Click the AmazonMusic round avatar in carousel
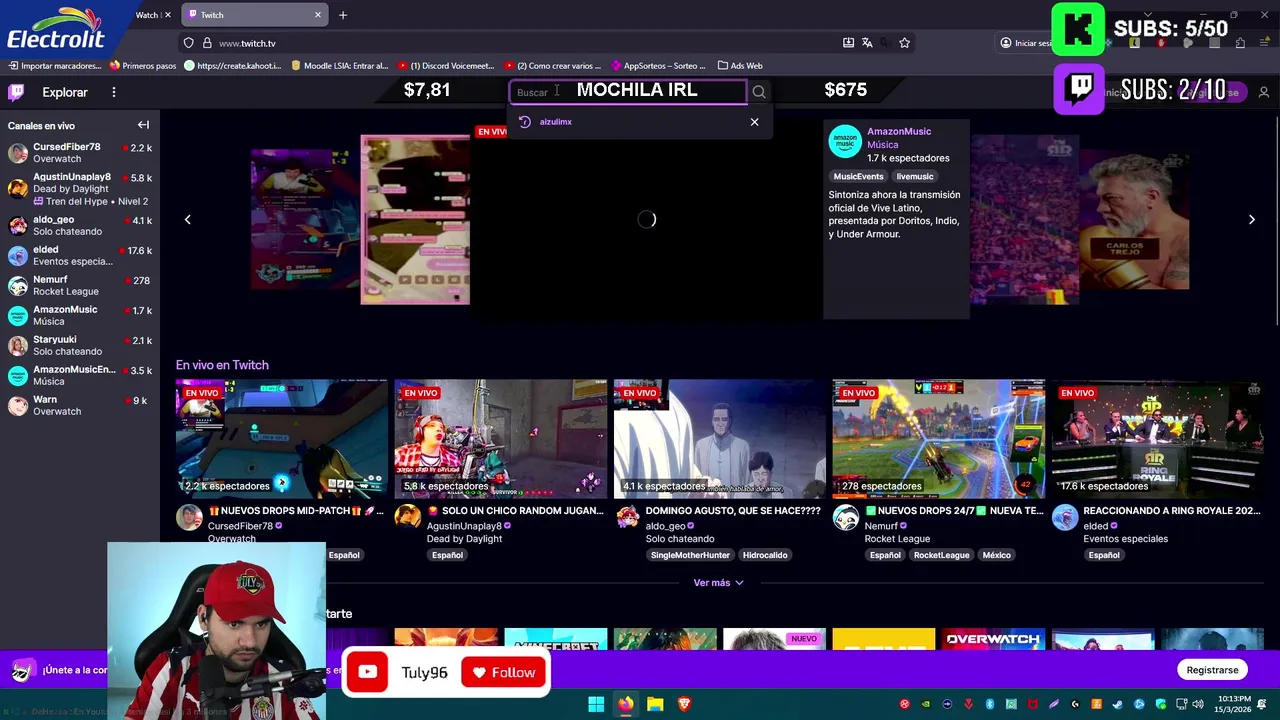The width and height of the screenshot is (1280, 720). pos(845,142)
